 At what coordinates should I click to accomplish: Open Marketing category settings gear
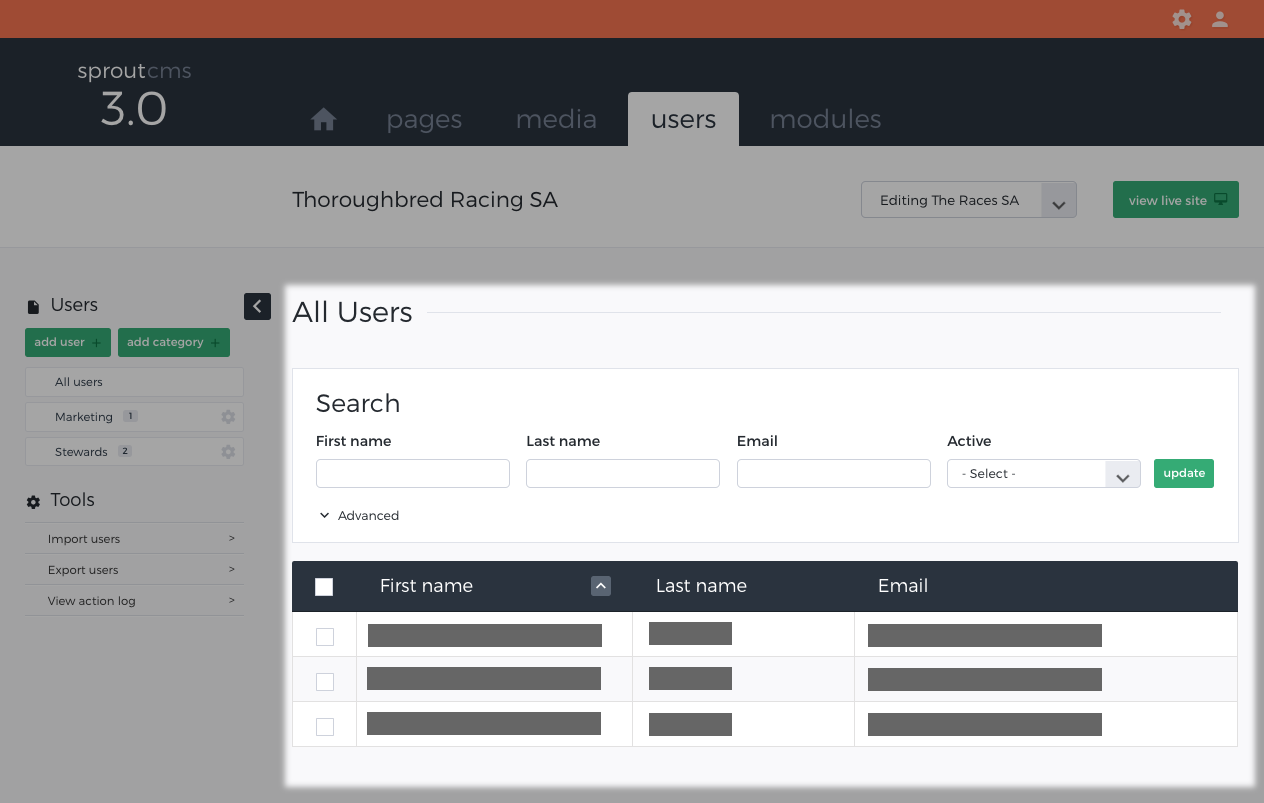pos(228,417)
